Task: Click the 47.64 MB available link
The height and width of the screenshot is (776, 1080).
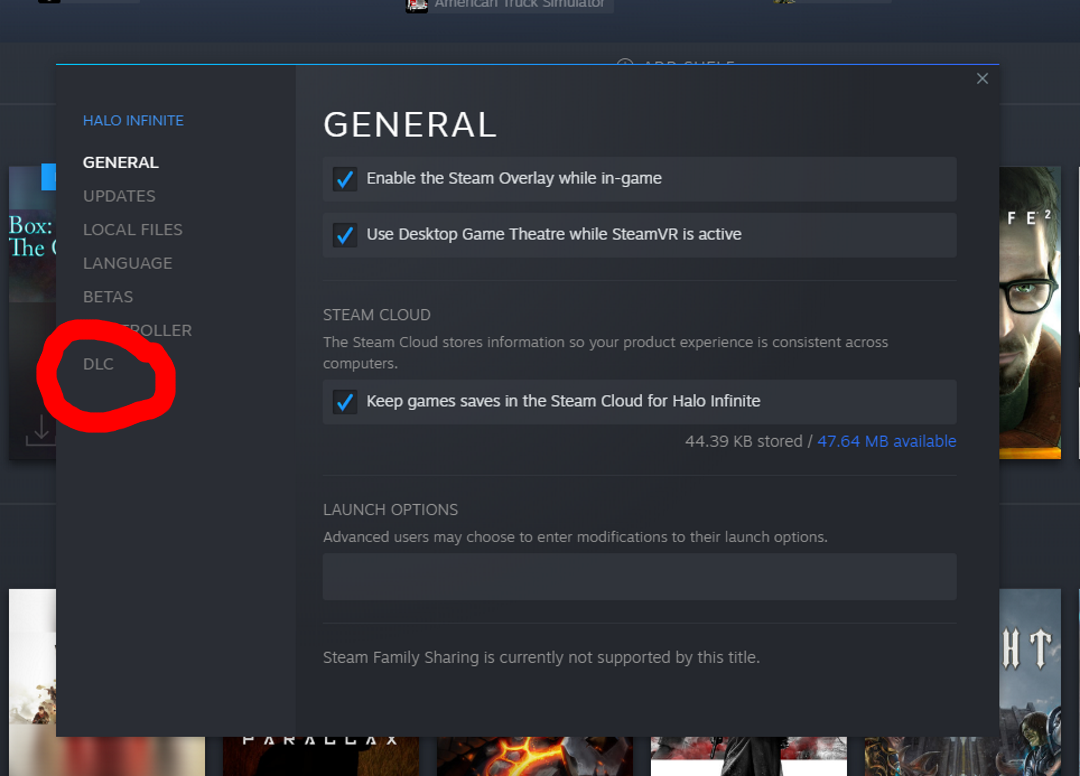Action: click(886, 441)
